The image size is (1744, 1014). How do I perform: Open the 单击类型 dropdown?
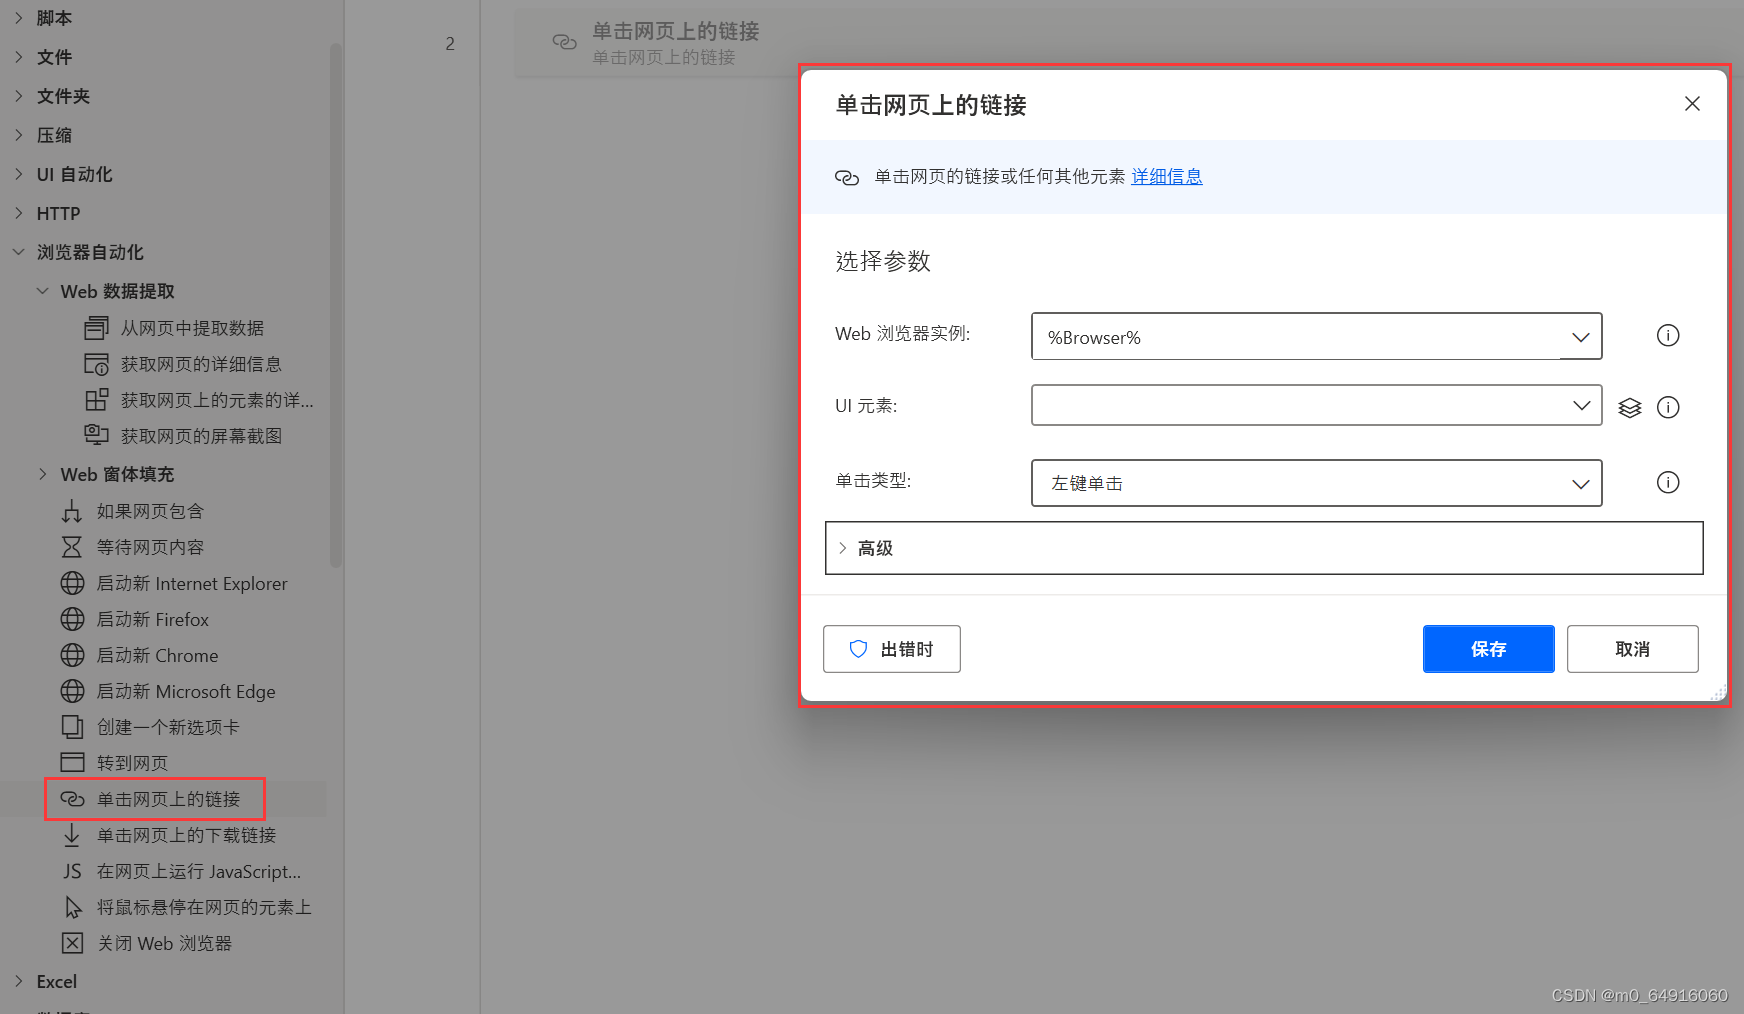pyautogui.click(x=1580, y=483)
